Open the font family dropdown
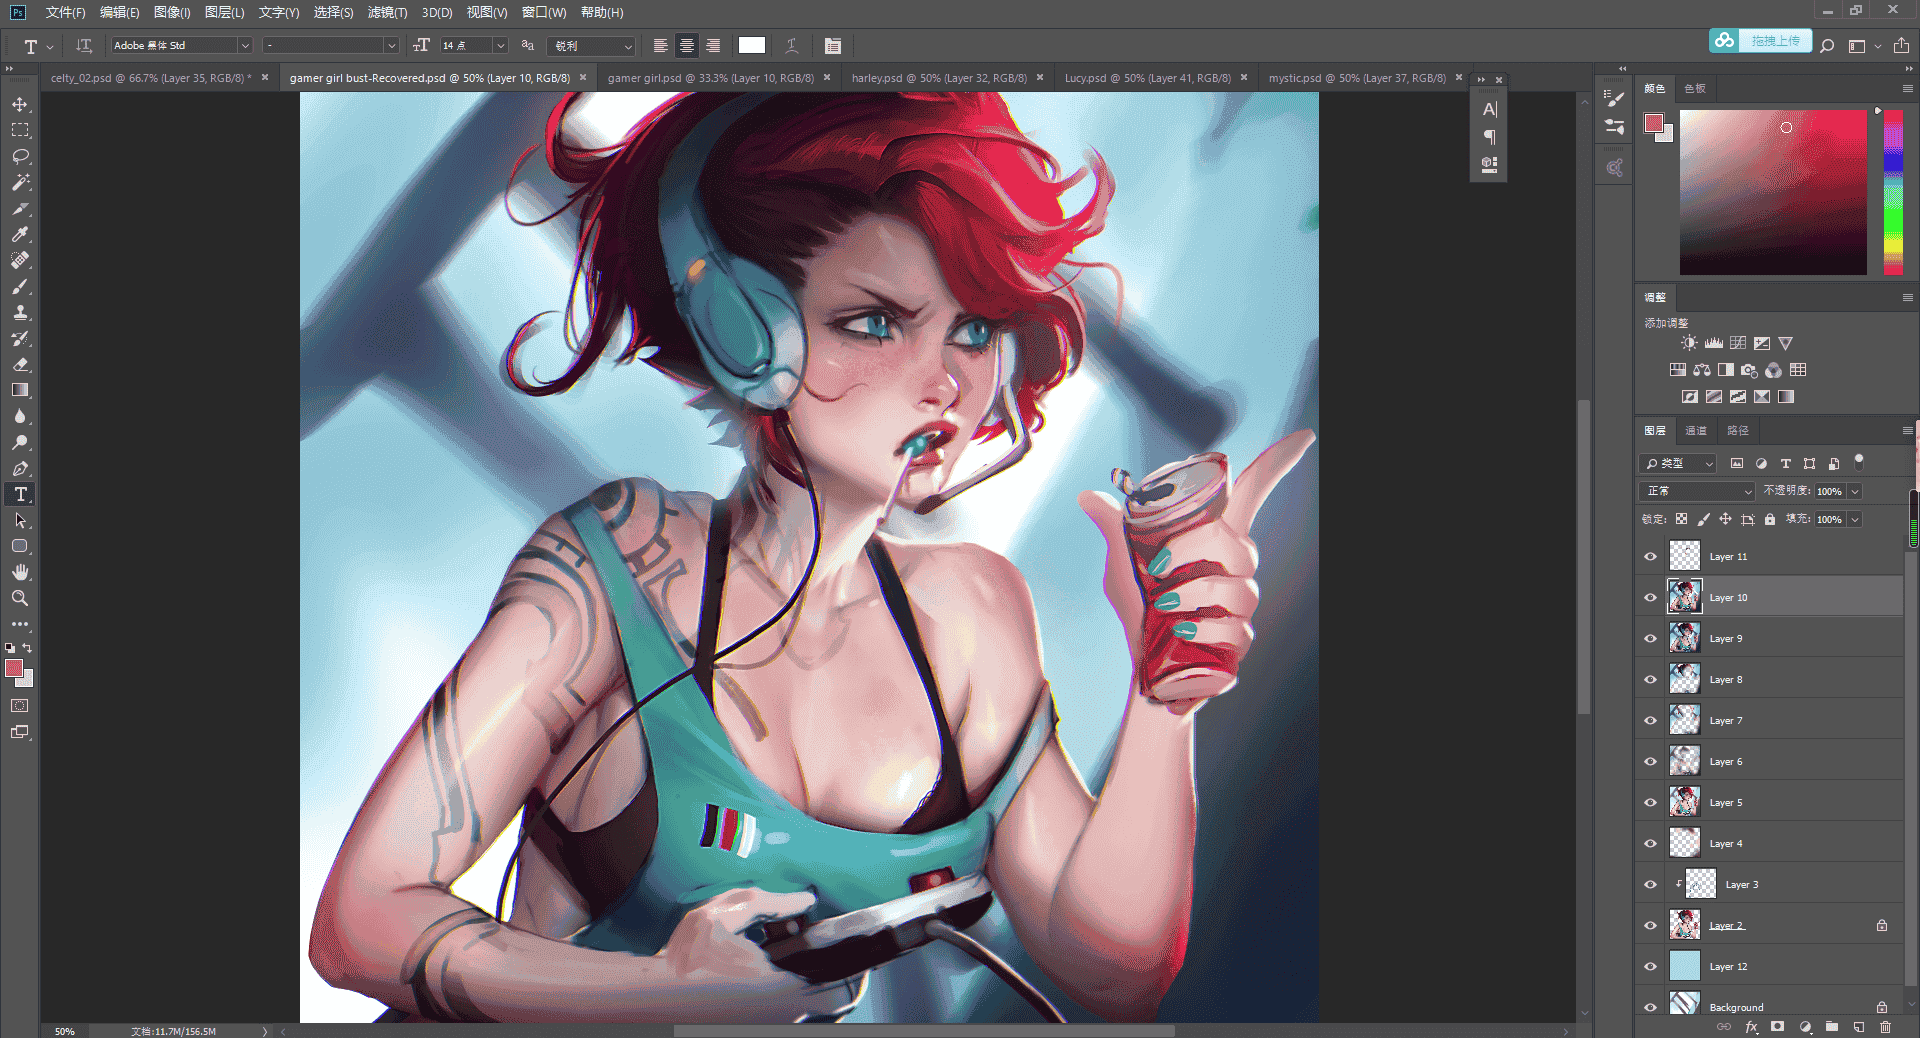The width and height of the screenshot is (1920, 1038). coord(244,46)
